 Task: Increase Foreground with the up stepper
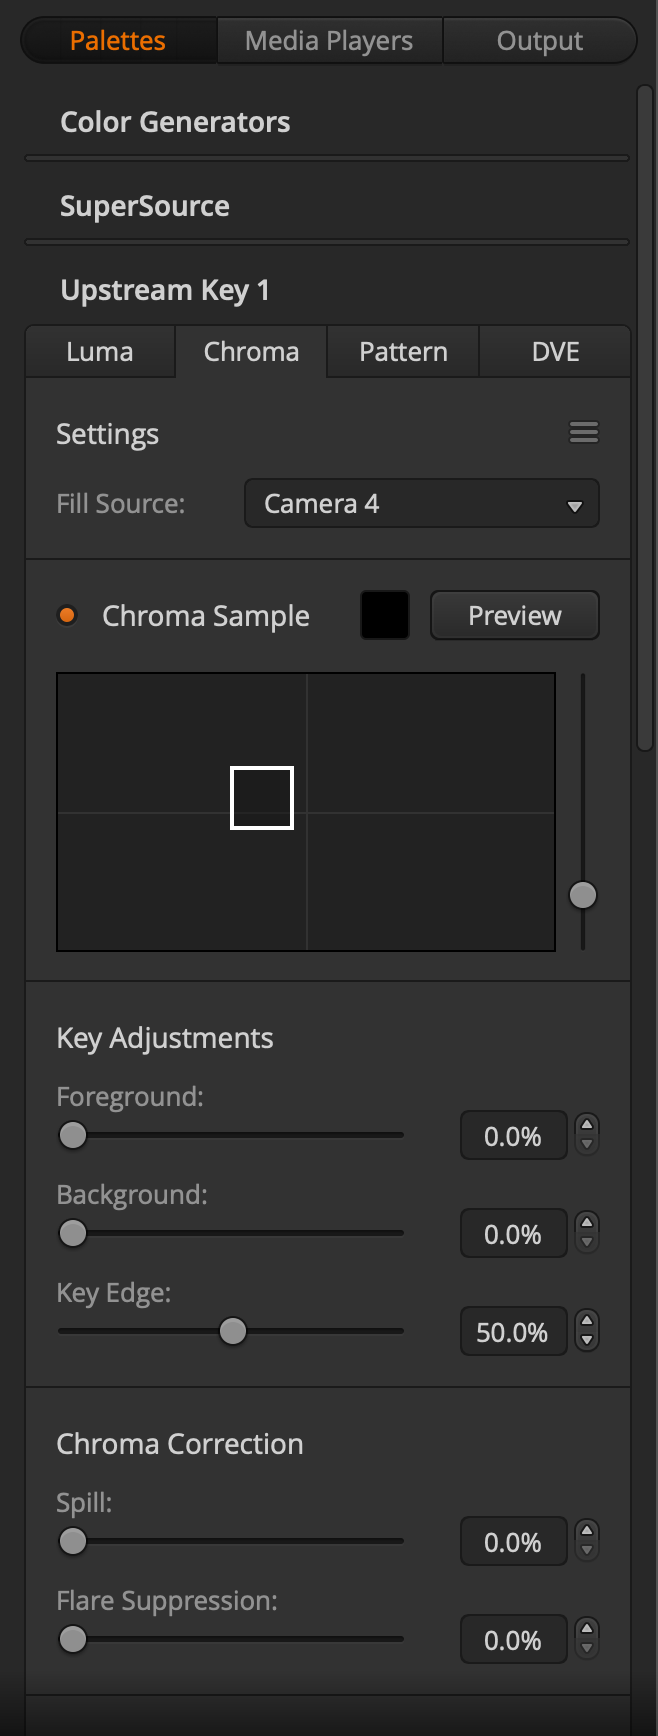587,1126
